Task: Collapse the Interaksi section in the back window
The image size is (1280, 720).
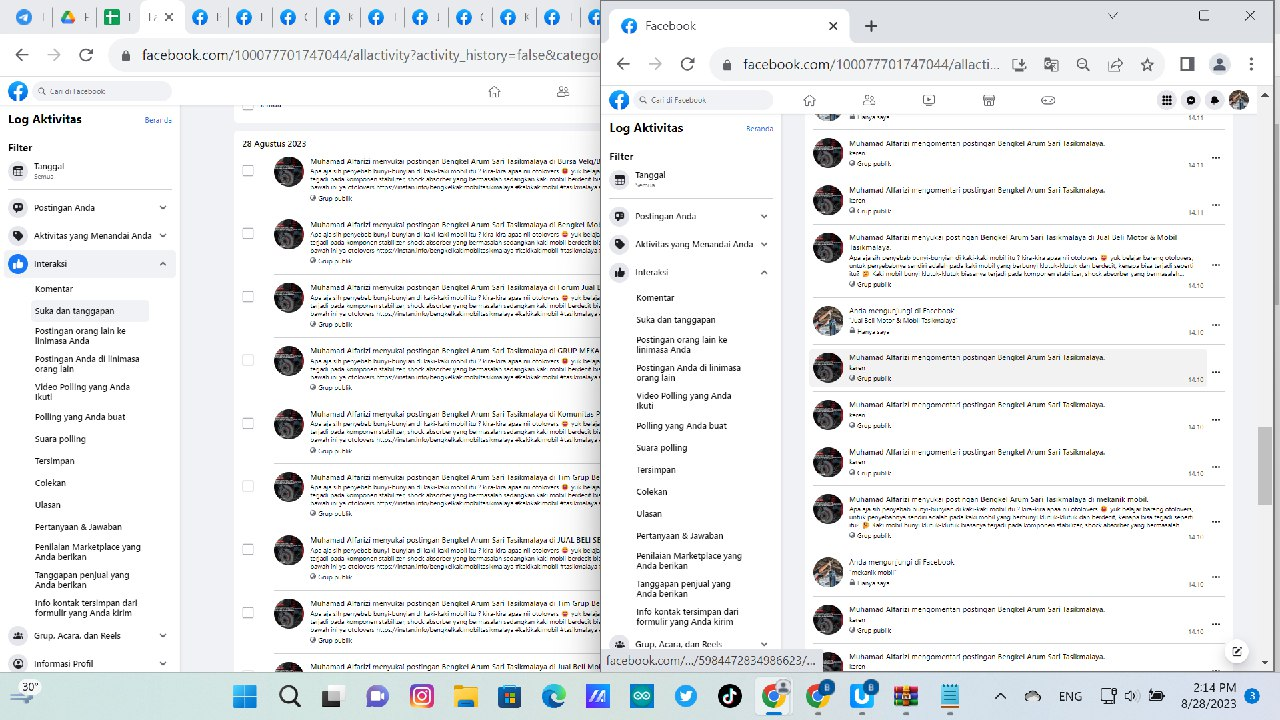Action: [x=89, y=264]
